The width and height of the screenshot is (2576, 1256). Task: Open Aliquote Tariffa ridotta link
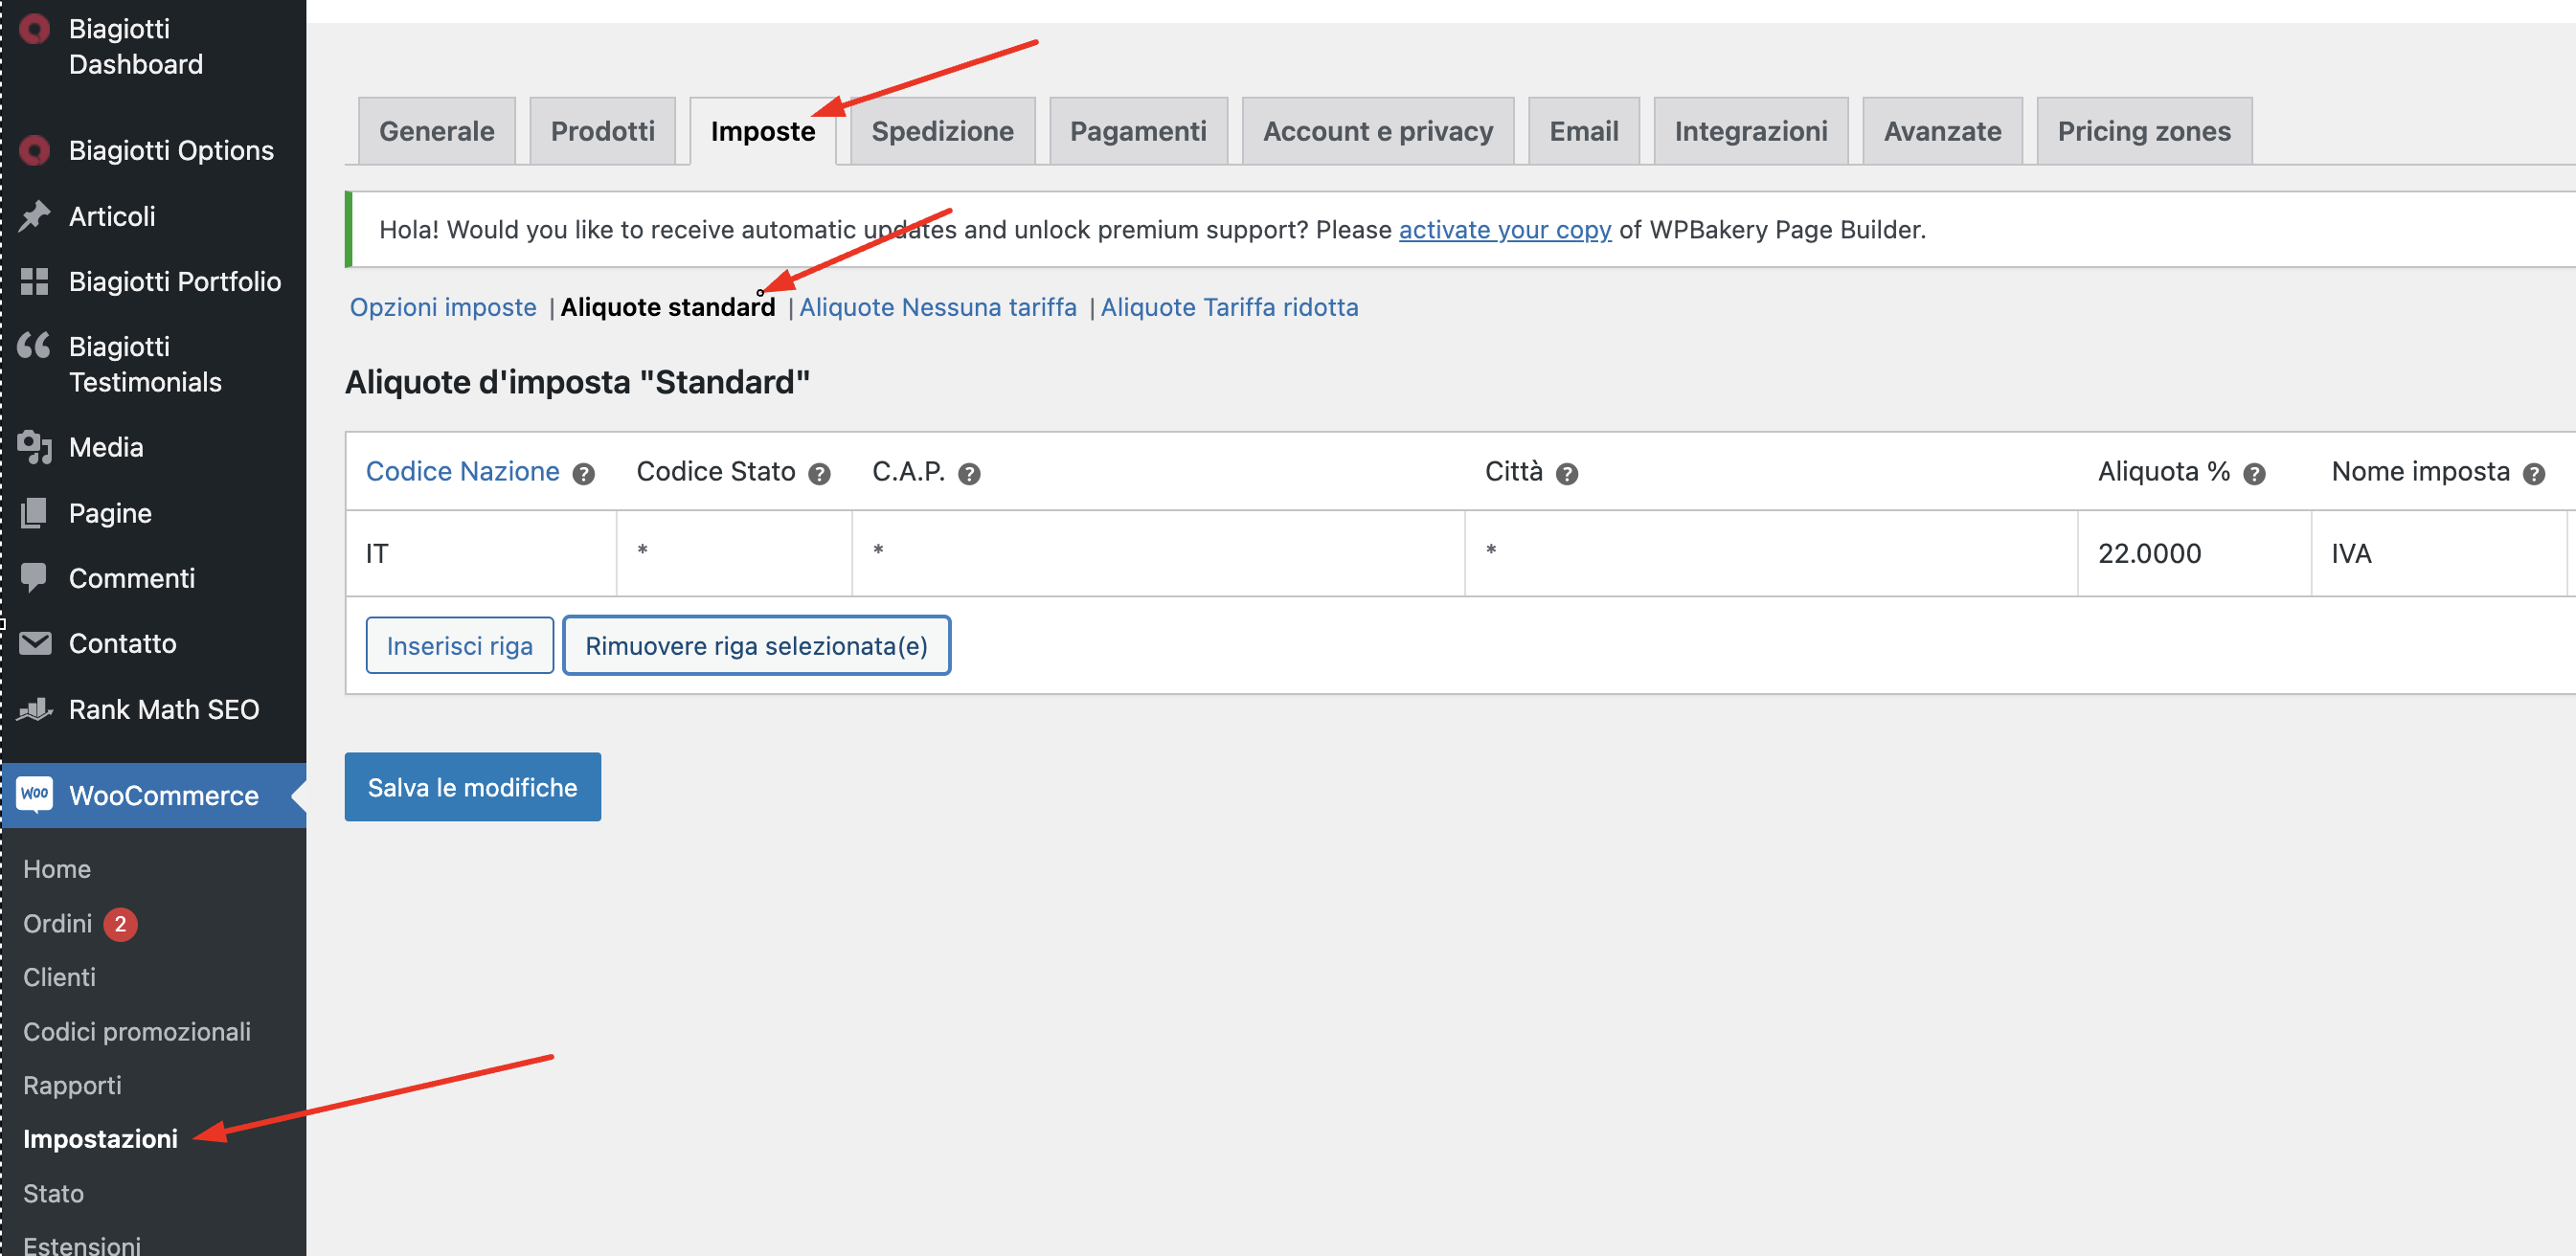click(1230, 307)
